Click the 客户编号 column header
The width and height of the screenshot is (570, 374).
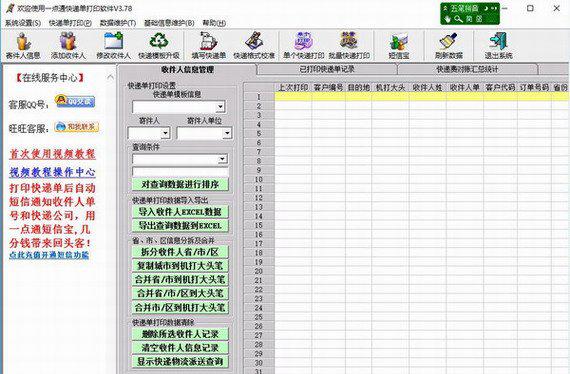pyautogui.click(x=328, y=87)
